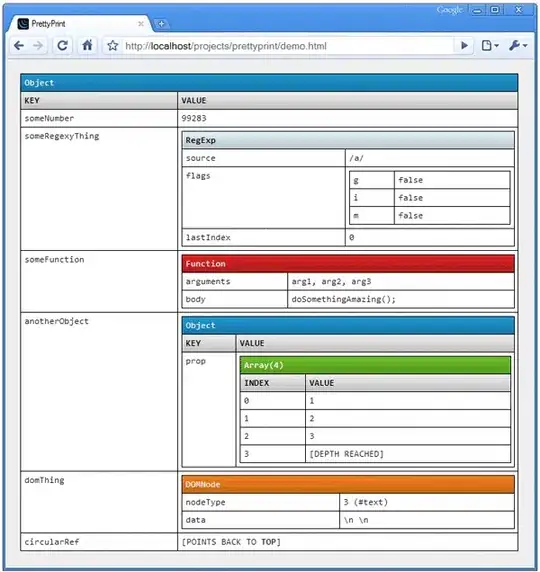Collapse the RegExp table header

(x=348, y=140)
